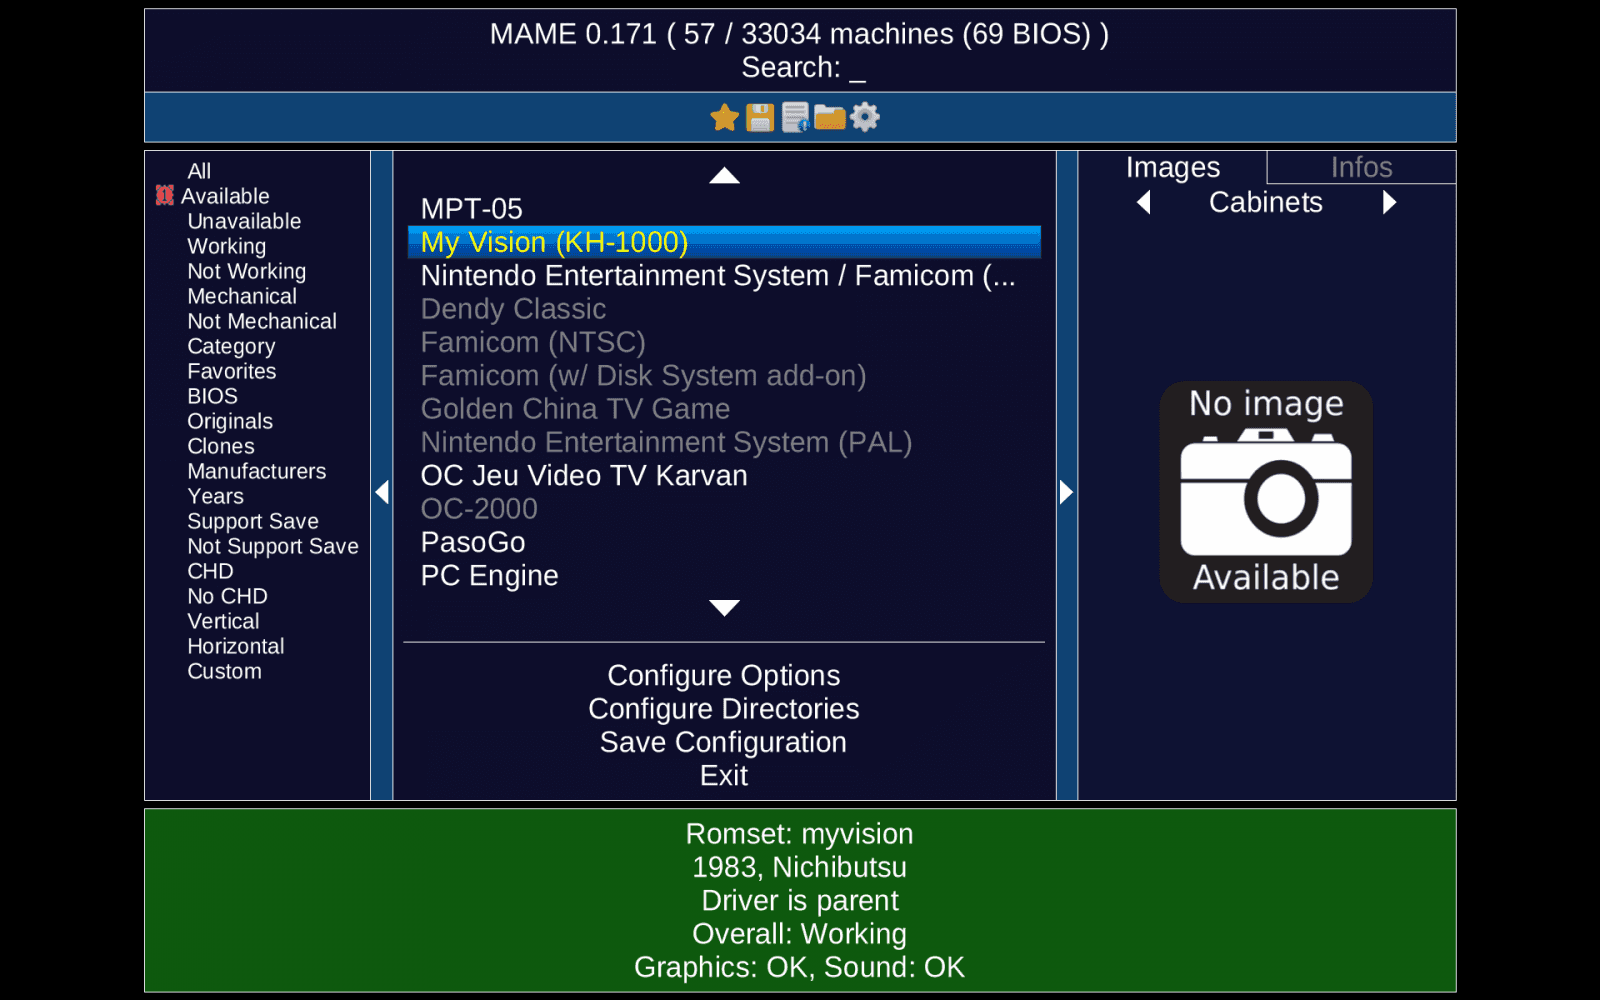This screenshot has height=1000, width=1600.
Task: Filter by Originals
Action: pos(230,421)
